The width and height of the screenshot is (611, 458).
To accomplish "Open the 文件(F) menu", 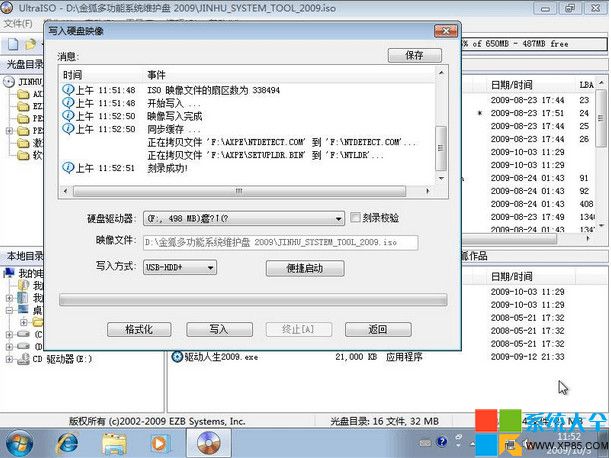I will 18,24.
